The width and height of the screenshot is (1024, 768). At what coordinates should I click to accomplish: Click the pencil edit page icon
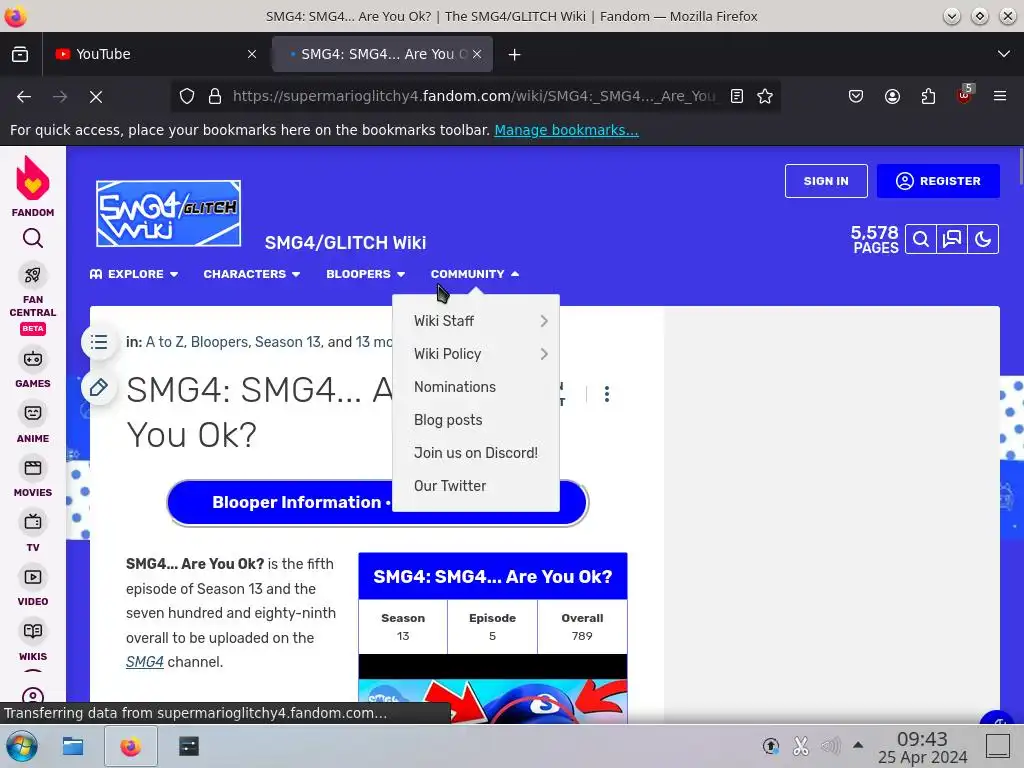tap(99, 387)
